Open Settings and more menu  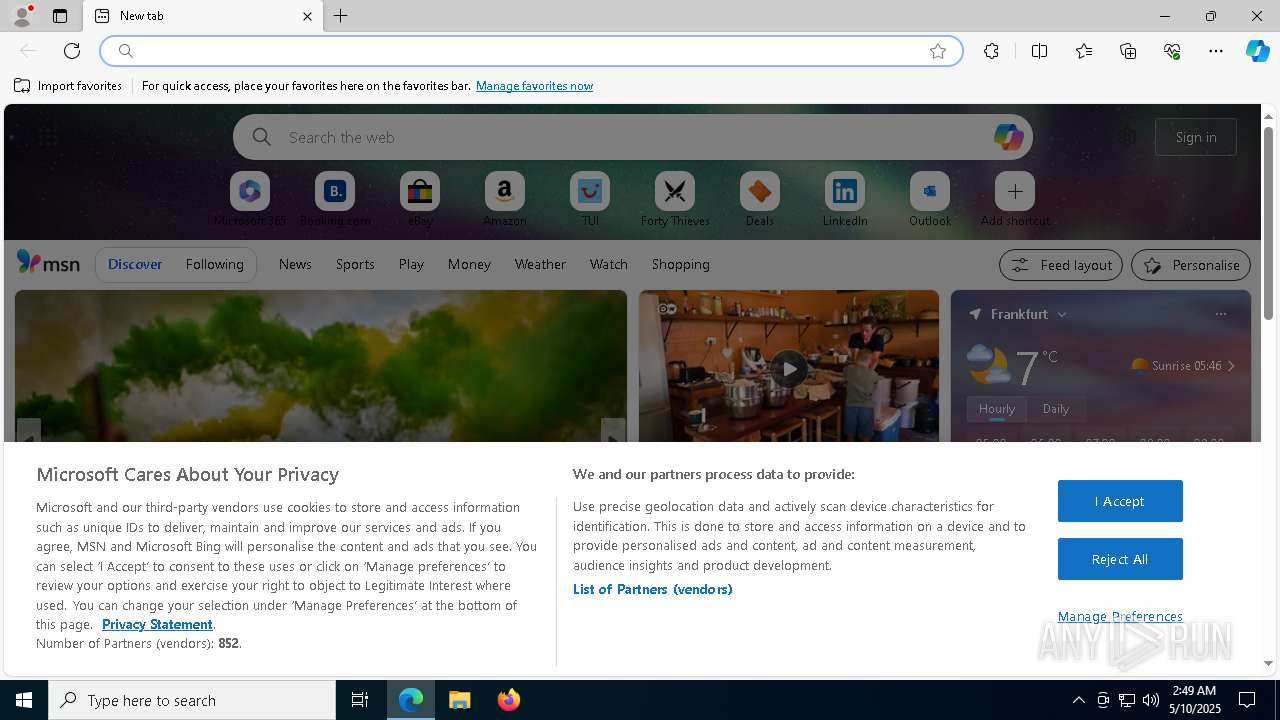(x=1216, y=51)
